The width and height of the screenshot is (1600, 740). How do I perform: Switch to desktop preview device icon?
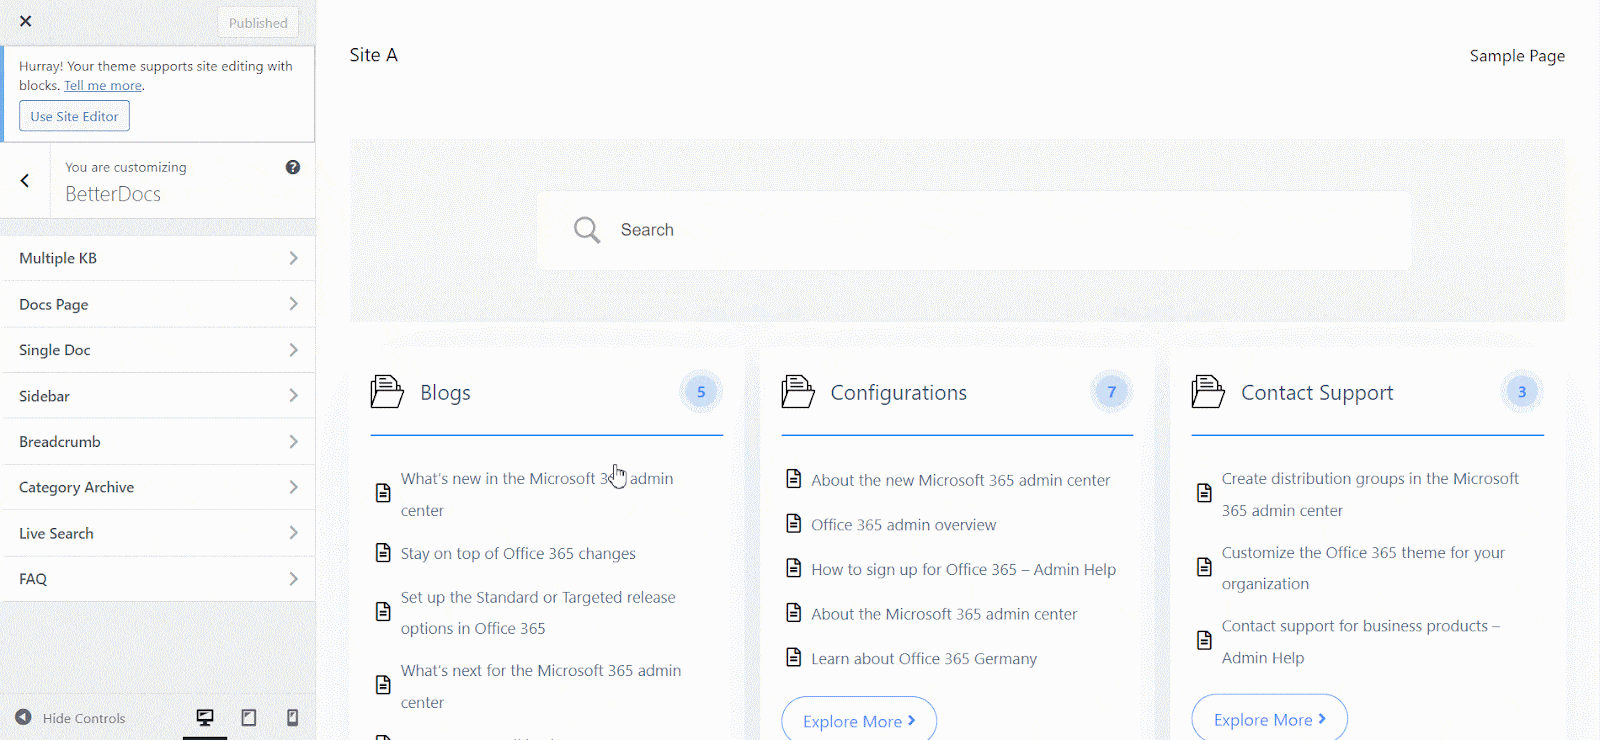205,717
